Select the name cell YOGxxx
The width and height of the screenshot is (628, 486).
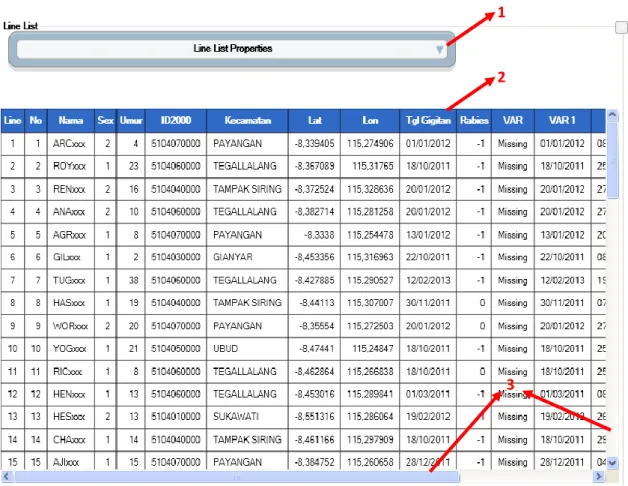point(71,349)
